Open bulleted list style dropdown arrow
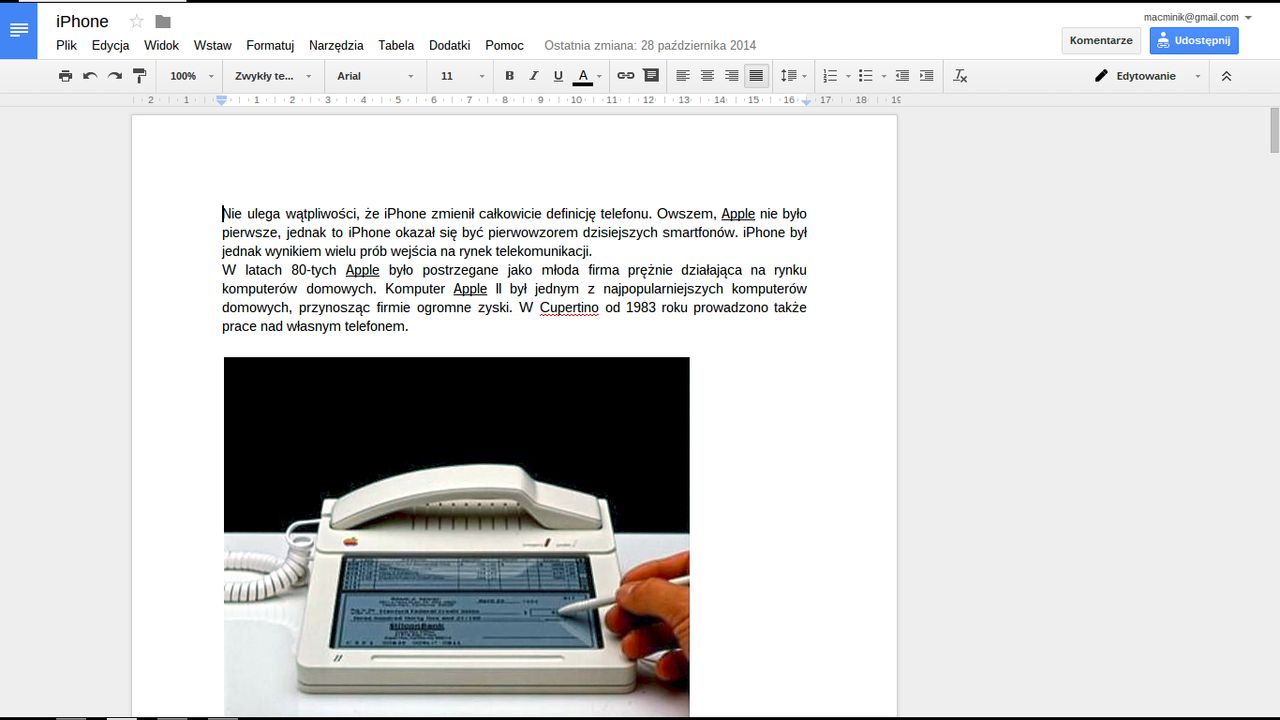 [x=884, y=76]
